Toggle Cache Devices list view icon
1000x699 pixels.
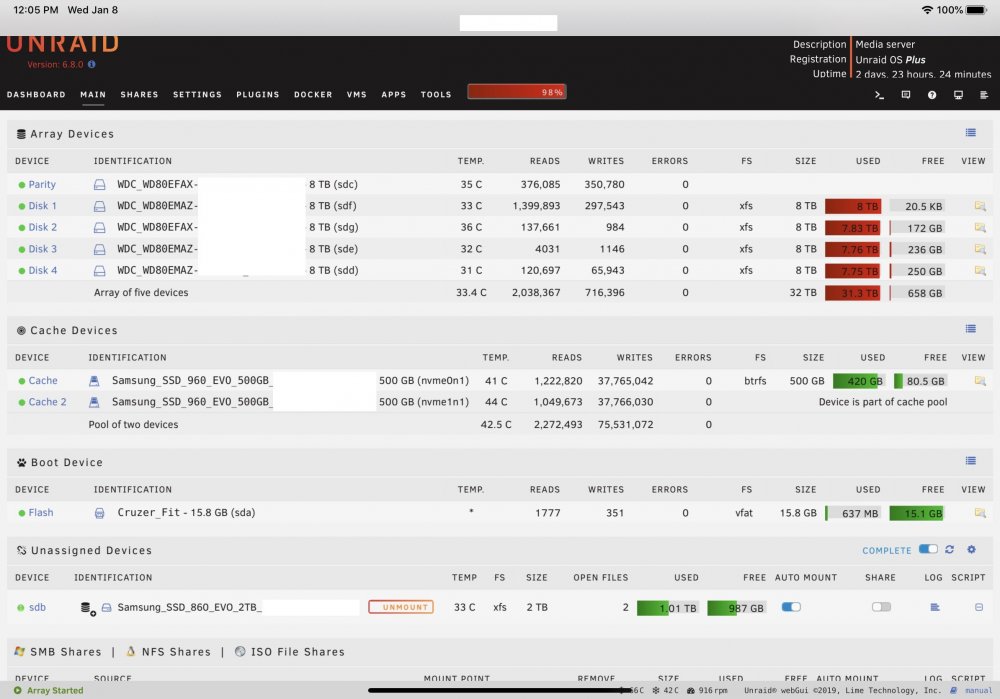(x=971, y=329)
